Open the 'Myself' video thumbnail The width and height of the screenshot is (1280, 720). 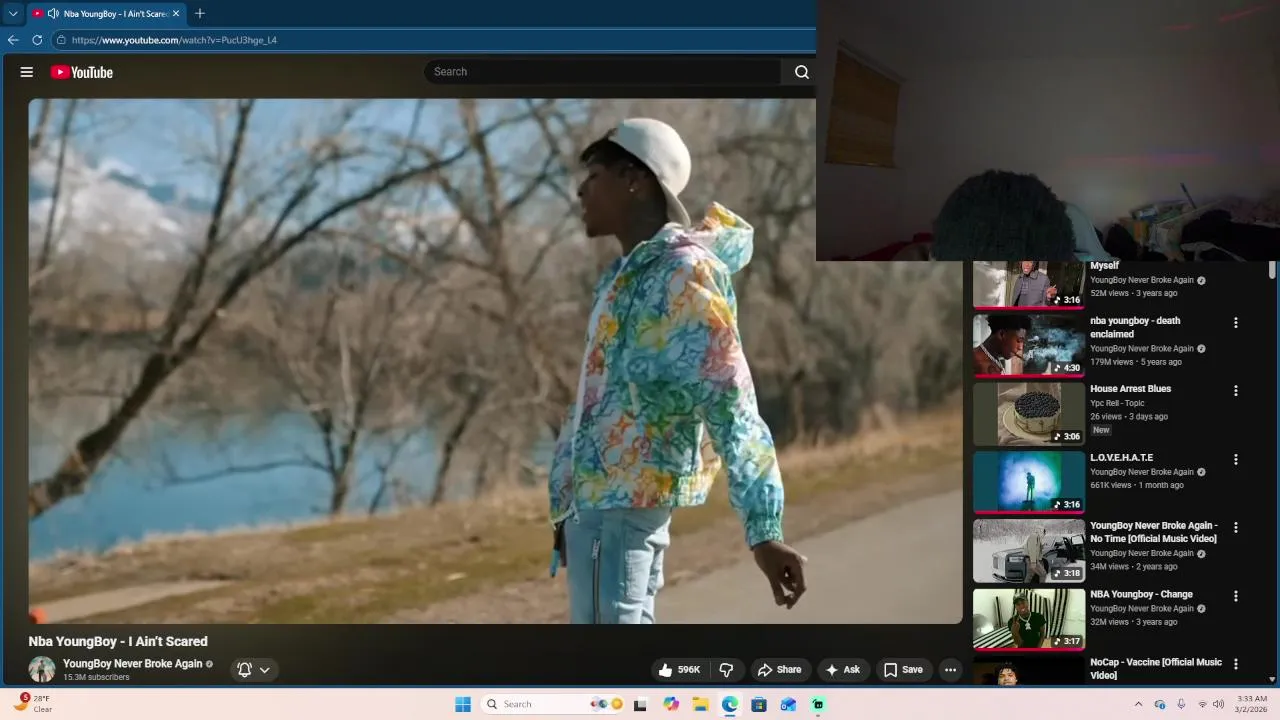coord(1029,284)
